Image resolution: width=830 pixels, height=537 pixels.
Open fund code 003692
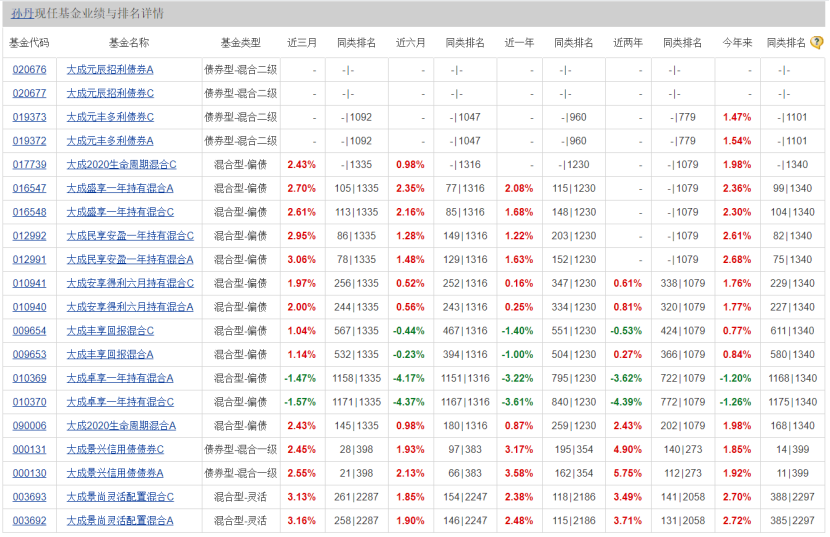click(x=30, y=521)
